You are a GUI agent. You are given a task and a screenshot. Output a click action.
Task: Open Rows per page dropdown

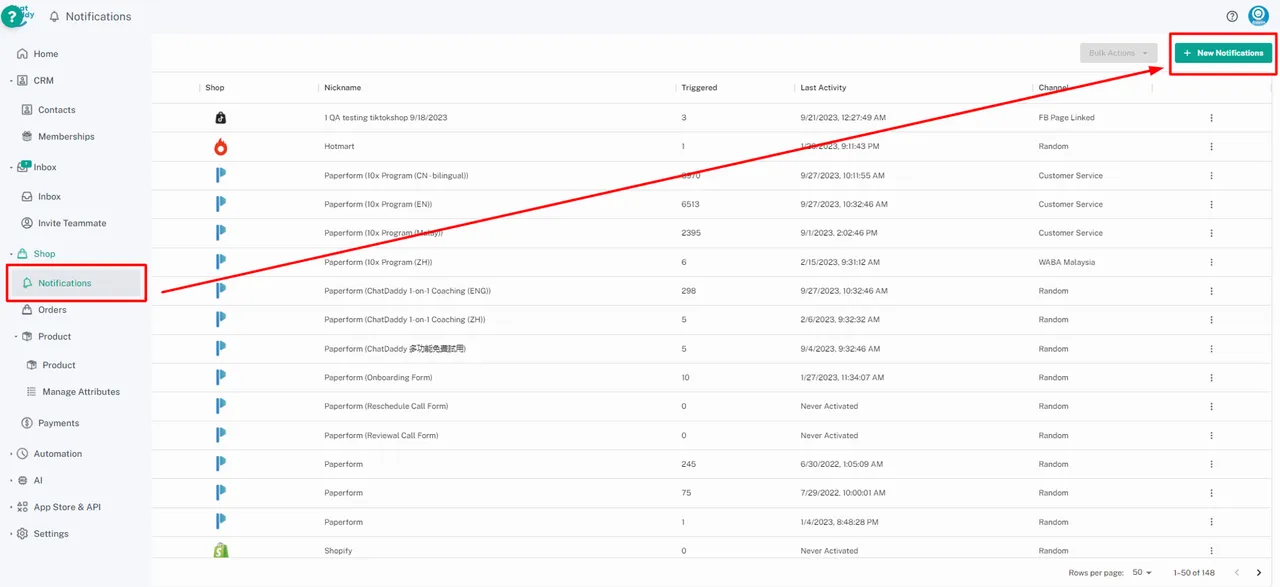(1142, 573)
